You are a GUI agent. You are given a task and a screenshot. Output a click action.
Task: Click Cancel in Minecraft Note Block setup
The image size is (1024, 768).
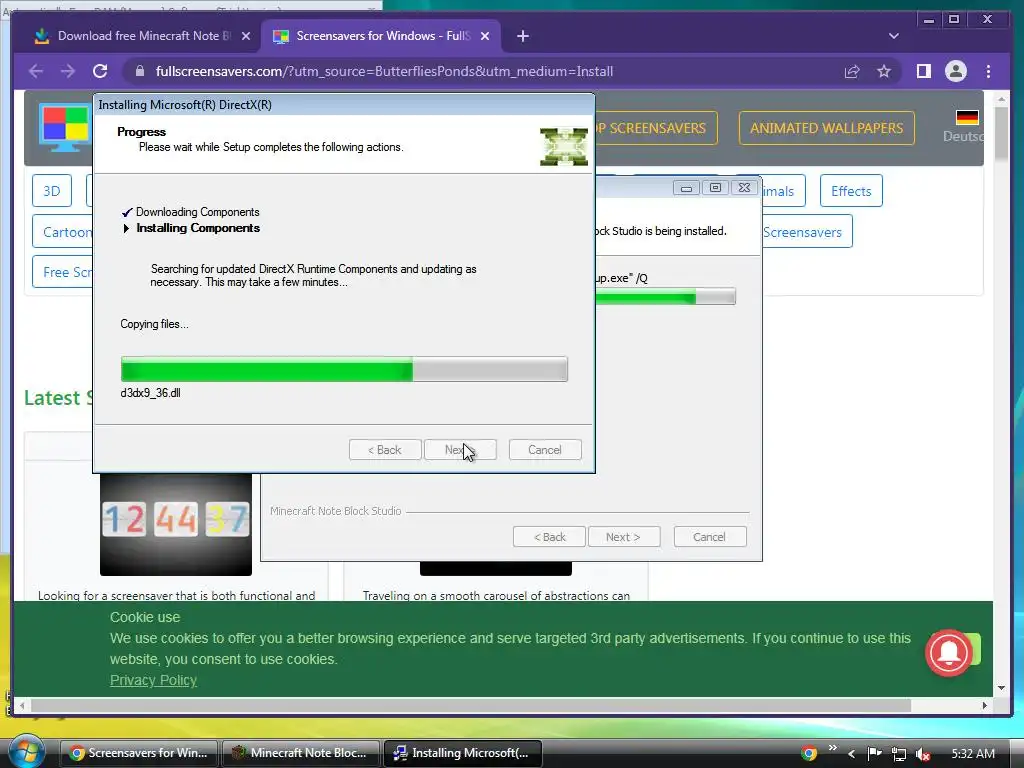click(x=709, y=537)
